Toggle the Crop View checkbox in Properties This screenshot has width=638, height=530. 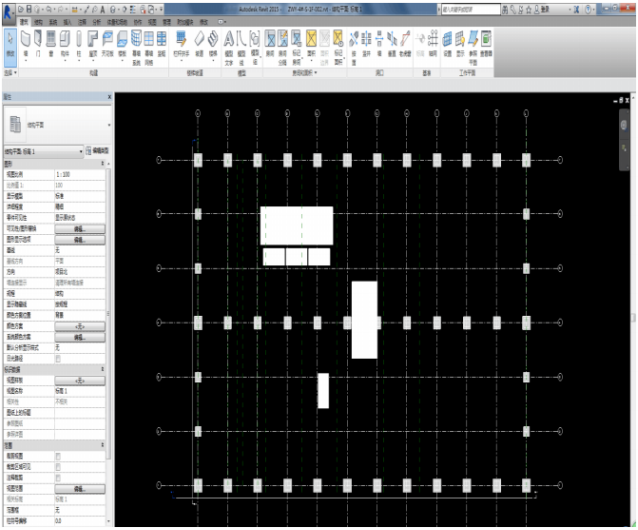(58, 455)
